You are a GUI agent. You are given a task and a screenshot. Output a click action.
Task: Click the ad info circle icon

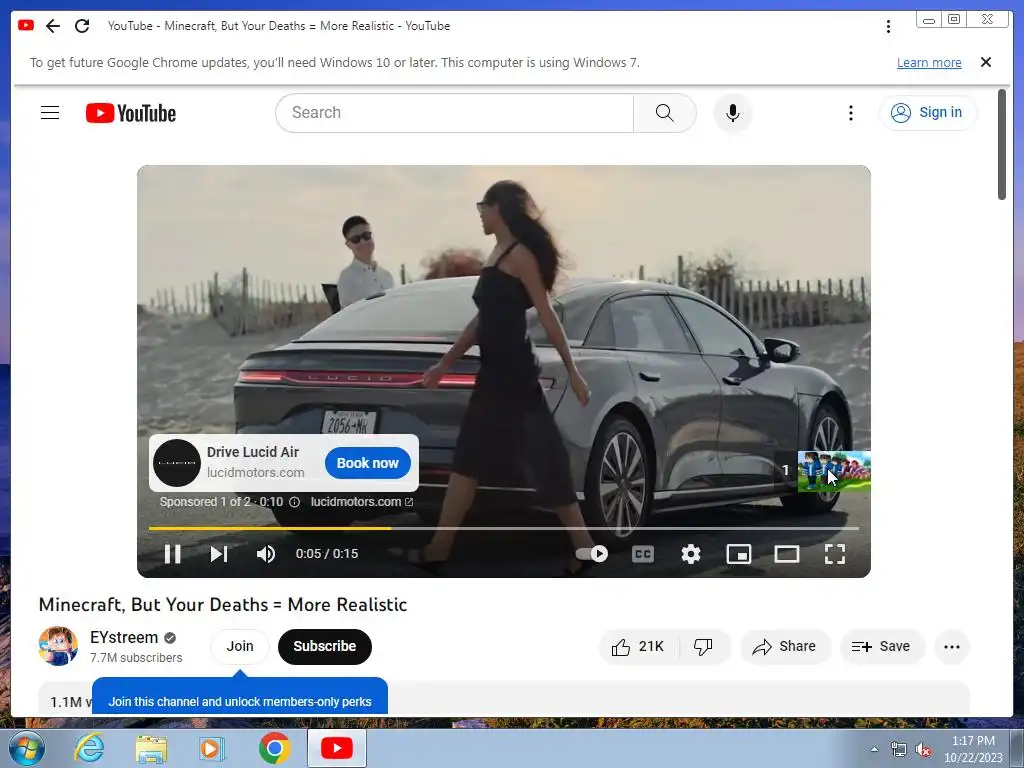click(295, 502)
